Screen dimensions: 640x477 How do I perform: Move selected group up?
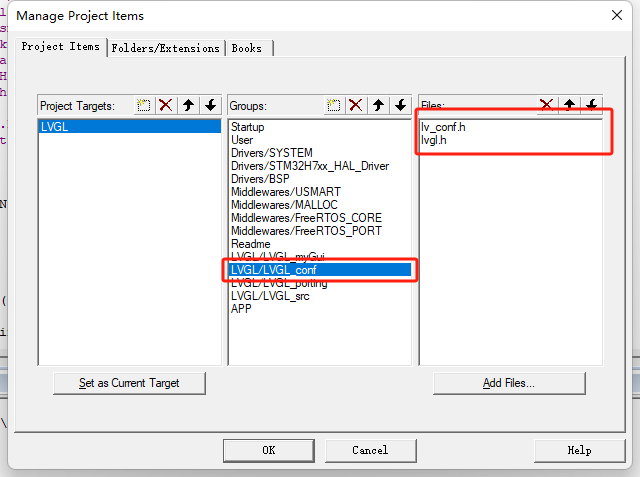pos(378,105)
